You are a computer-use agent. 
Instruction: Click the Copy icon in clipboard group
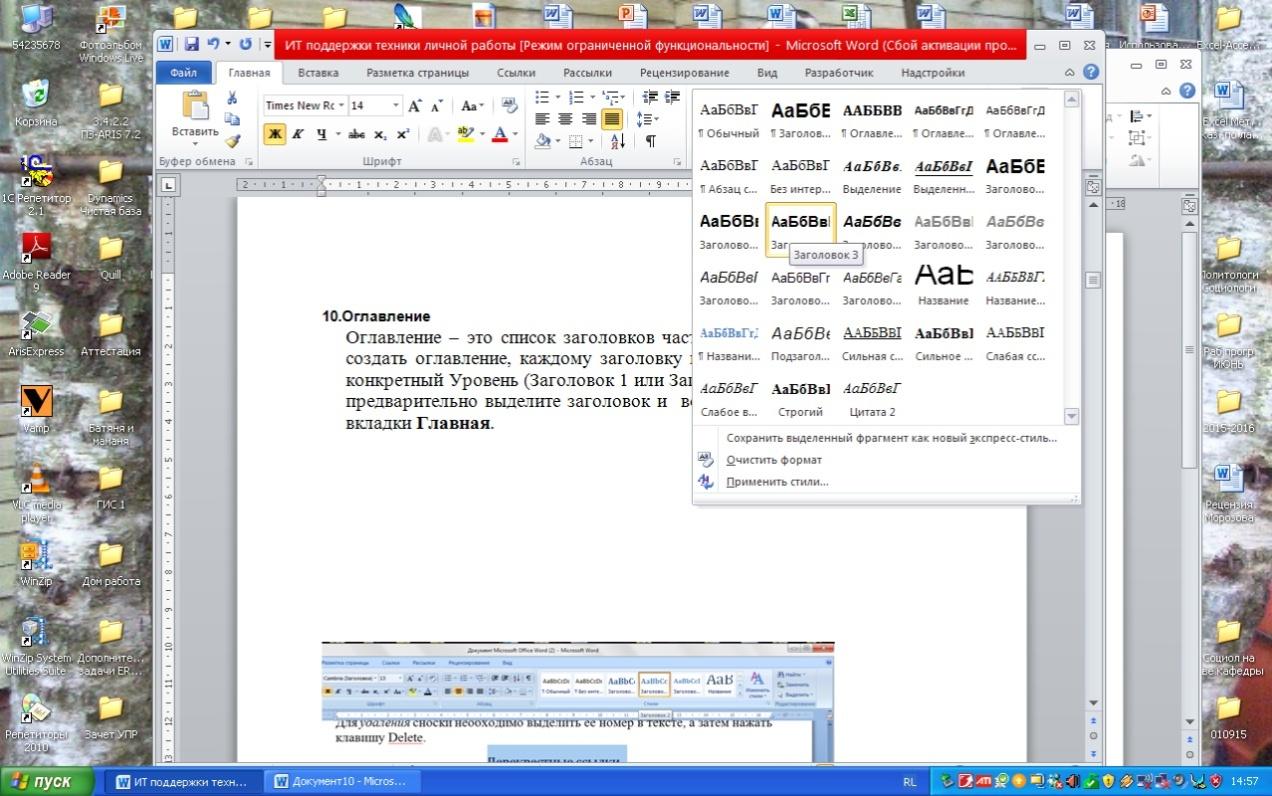coord(232,120)
